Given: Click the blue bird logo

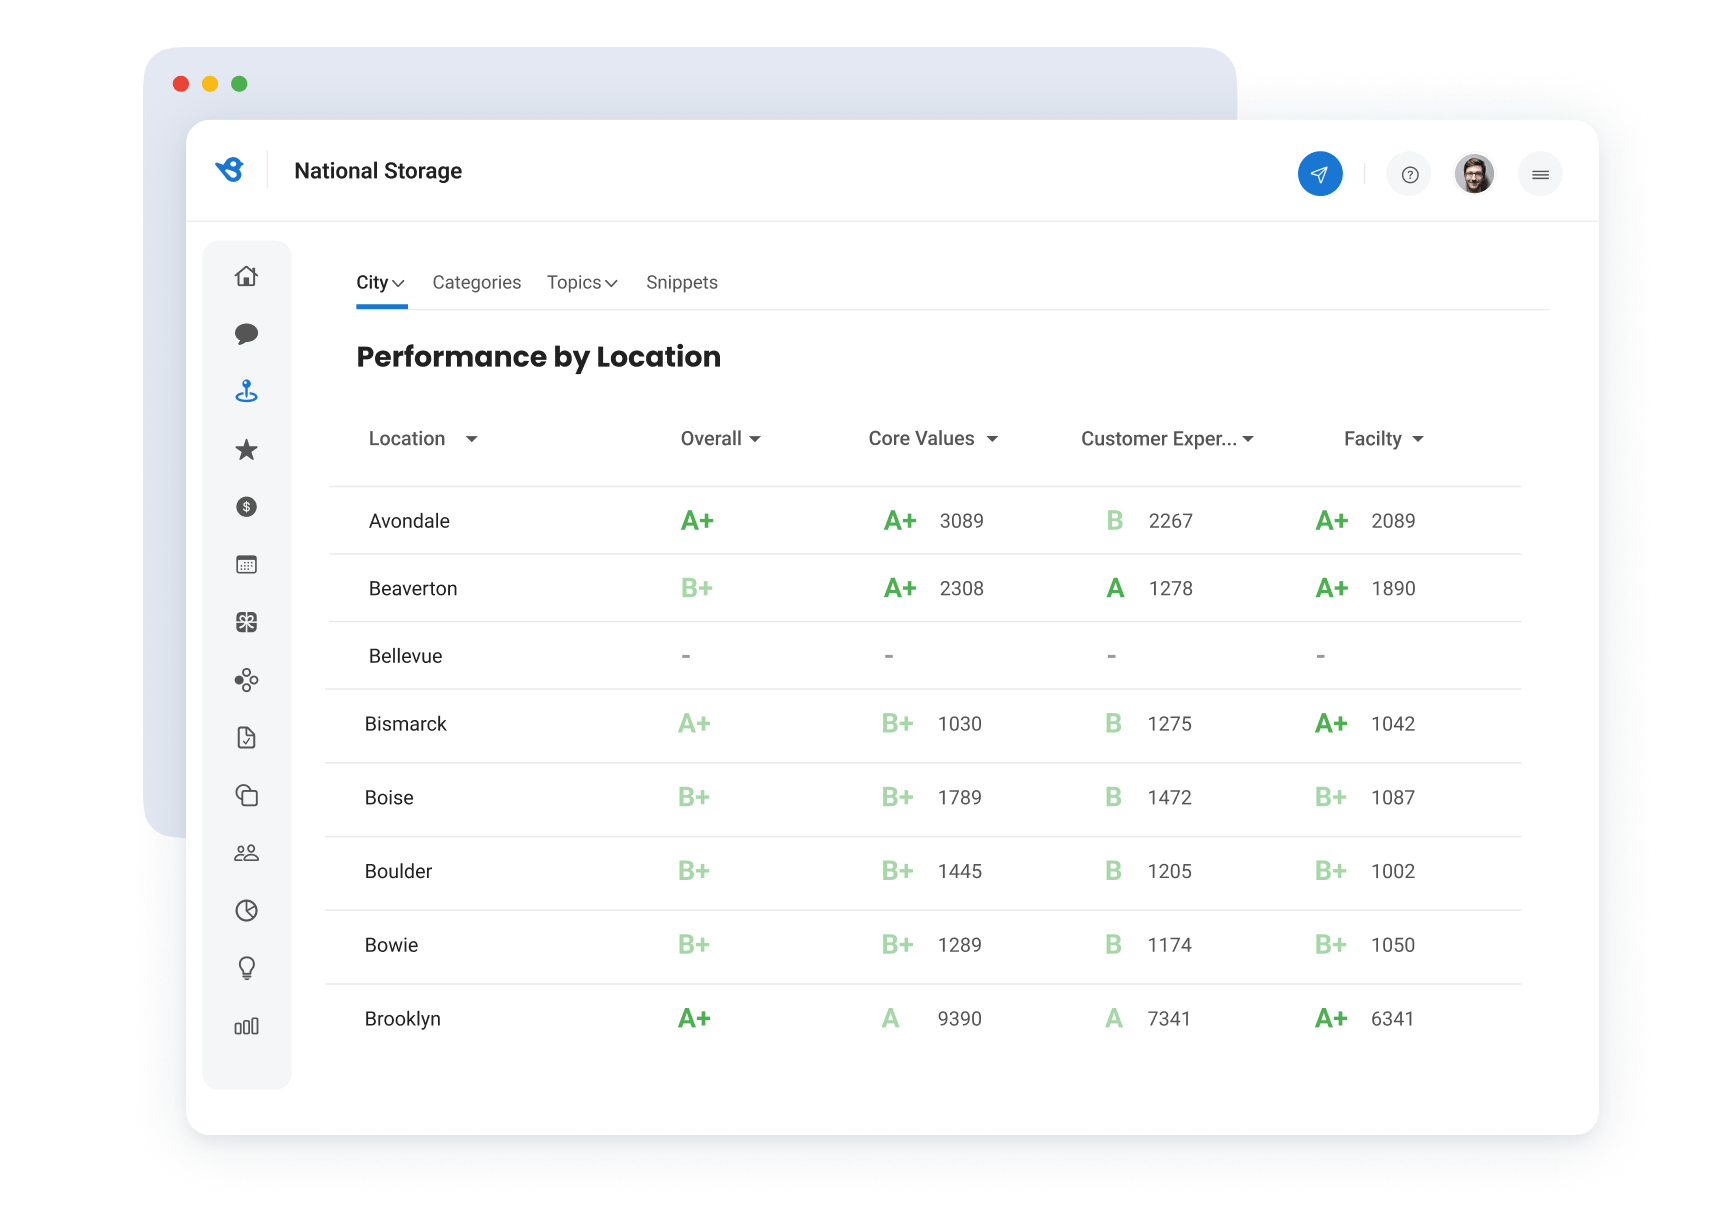Looking at the screenshot, I should pyautogui.click(x=230, y=170).
